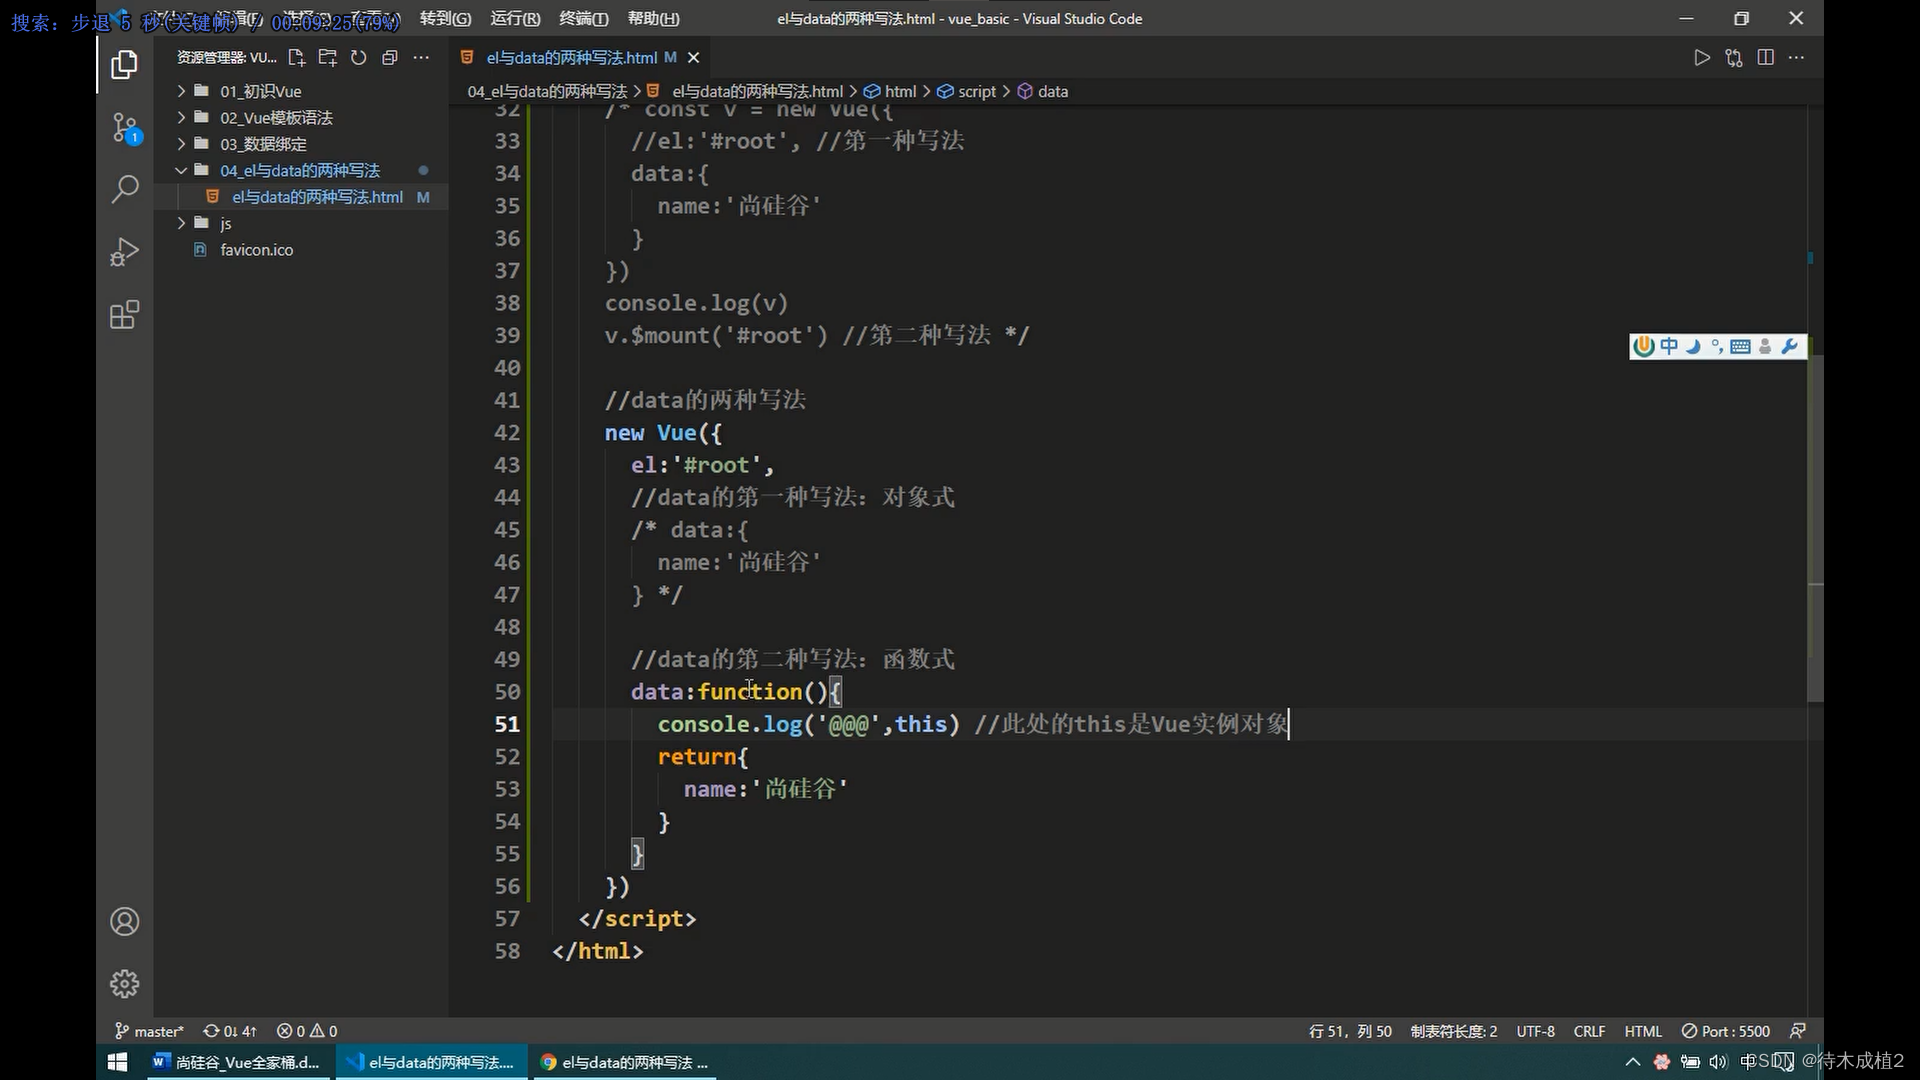Toggle IME Chinese mode 中

coord(1669,346)
